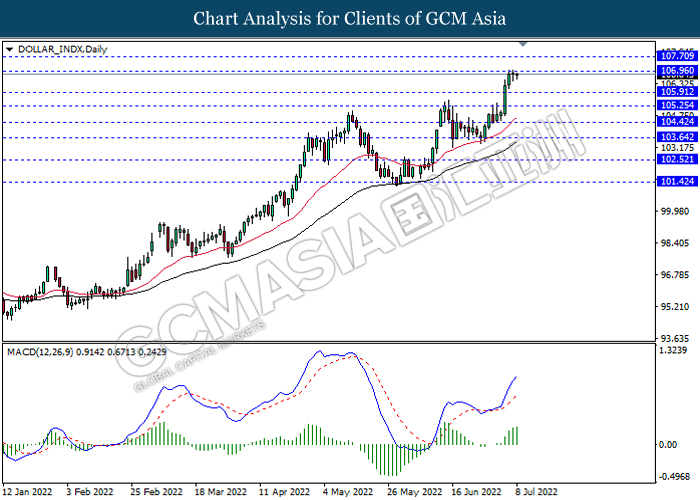Click the 98.405 price axis value
The width and height of the screenshot is (700, 500).
(x=677, y=243)
